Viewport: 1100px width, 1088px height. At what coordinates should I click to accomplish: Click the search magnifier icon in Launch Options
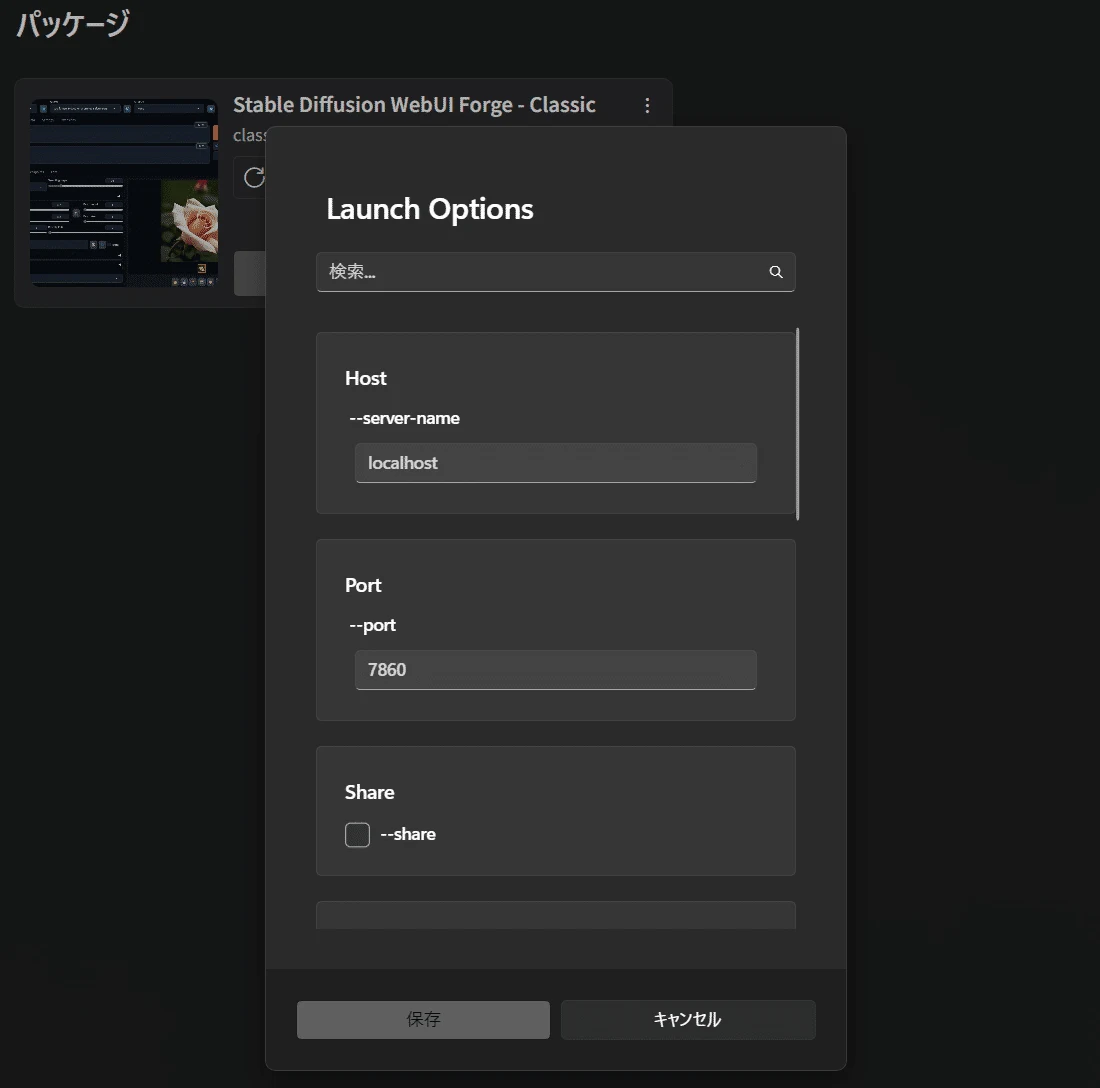775,272
